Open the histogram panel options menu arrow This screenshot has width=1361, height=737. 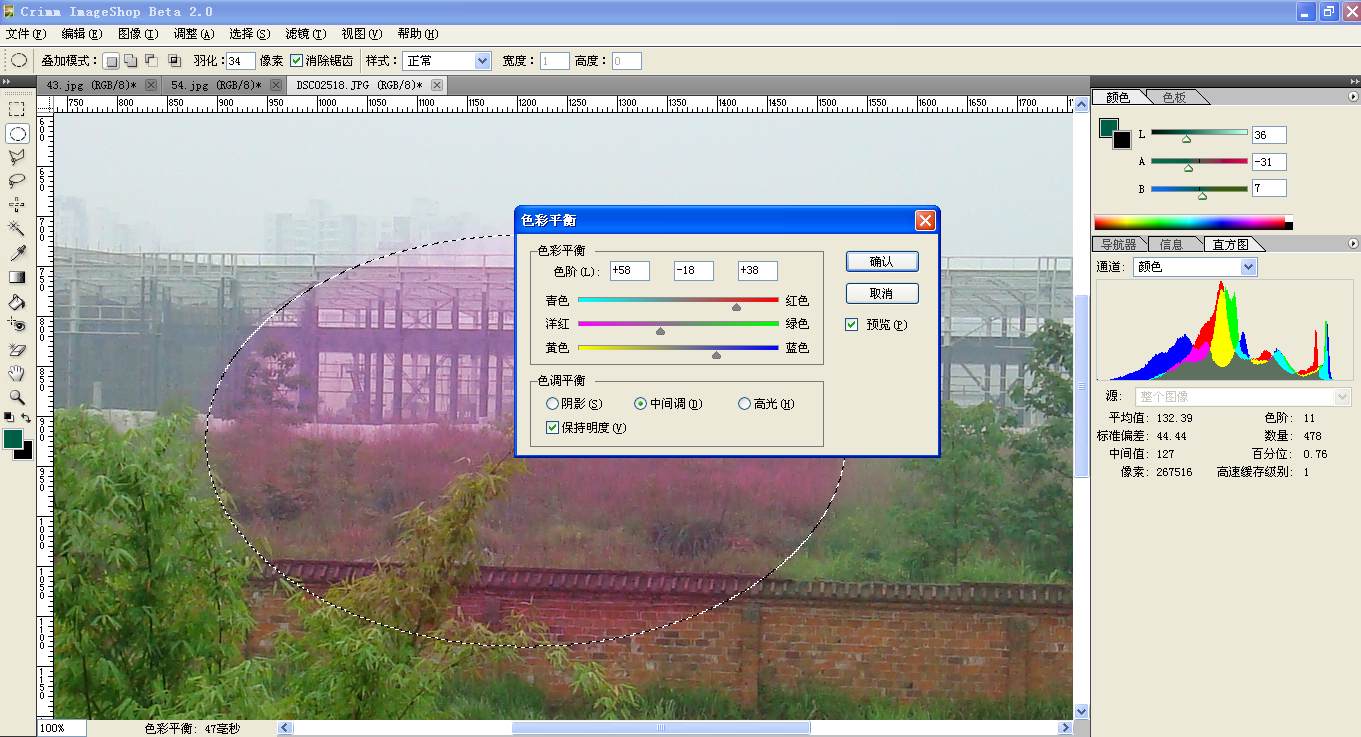[1353, 244]
